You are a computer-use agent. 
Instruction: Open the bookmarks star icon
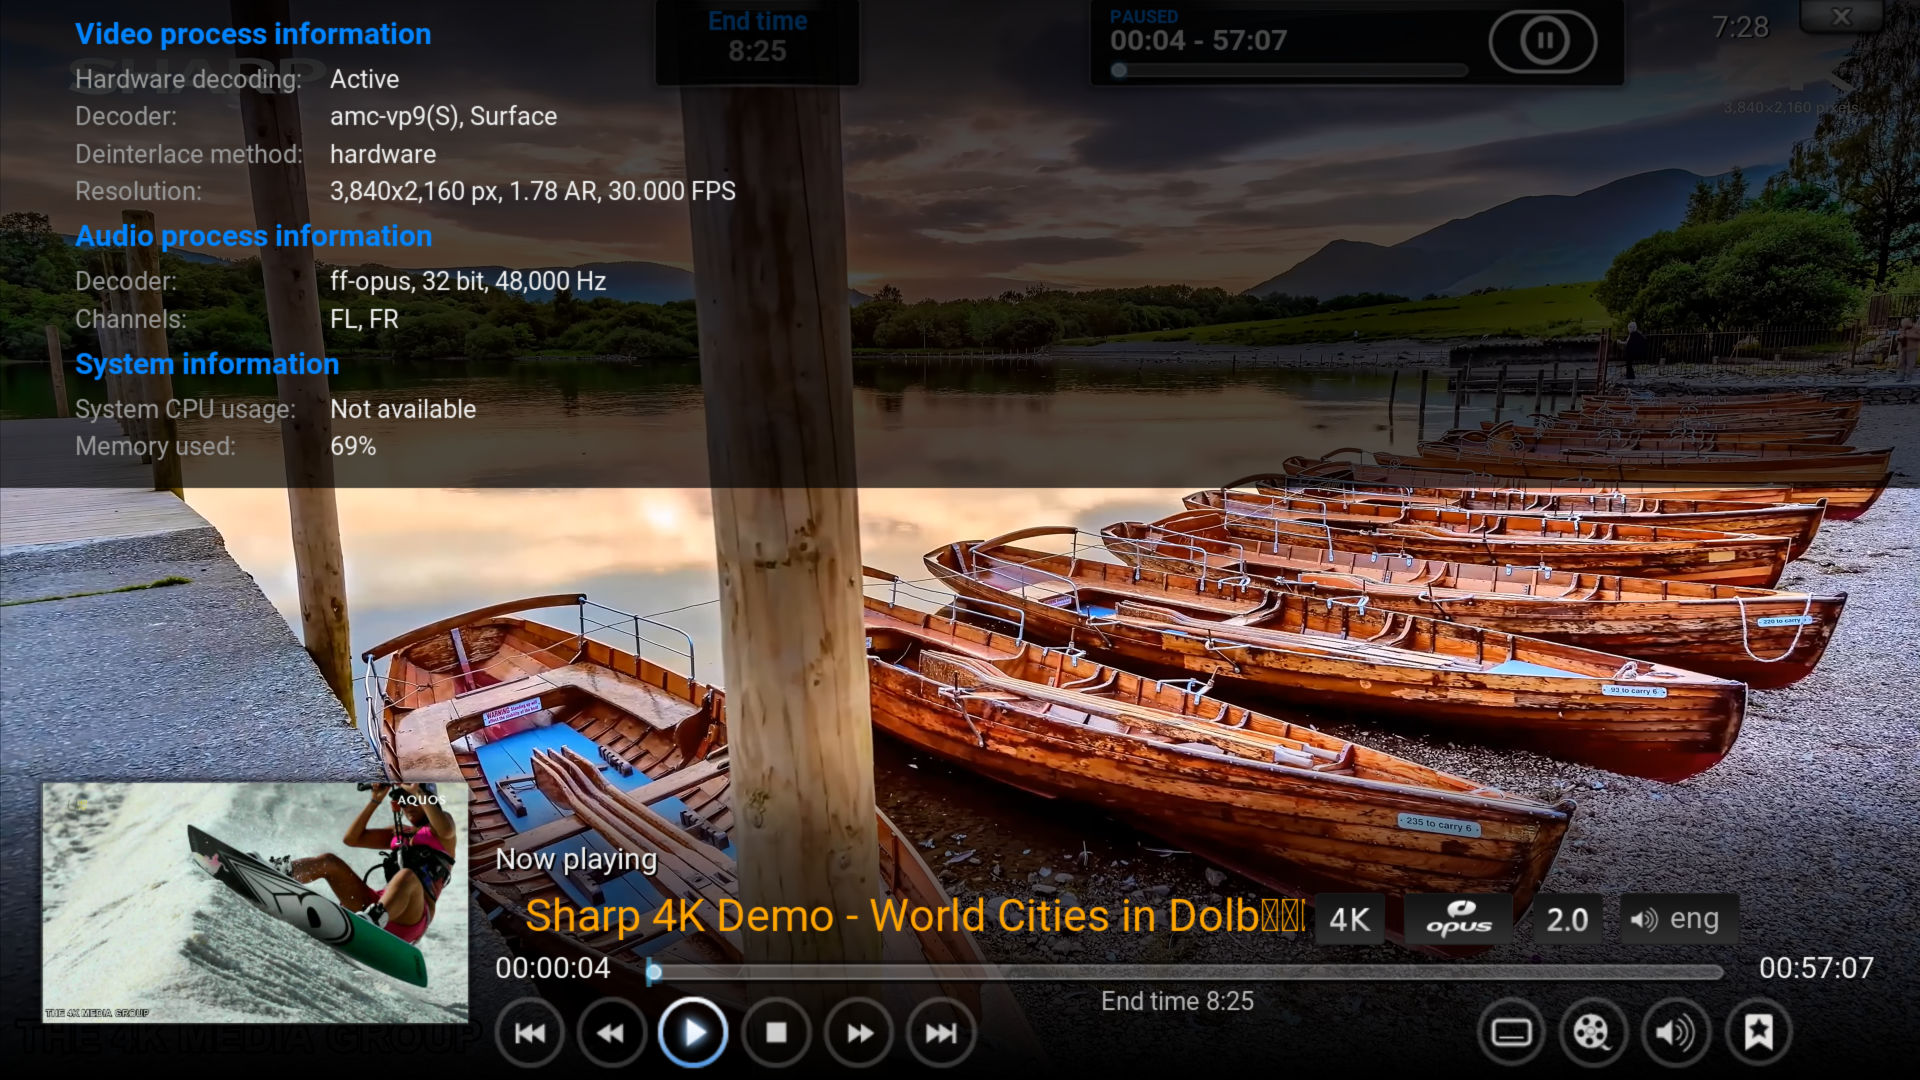tap(1758, 1033)
